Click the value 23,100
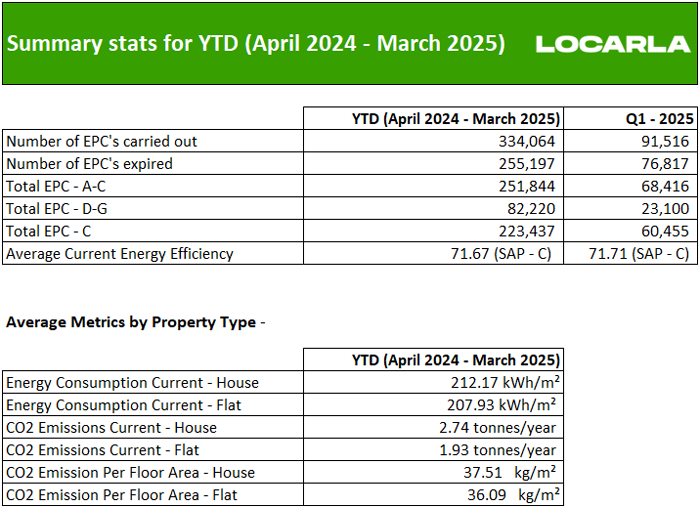The width and height of the screenshot is (700, 507). [665, 209]
